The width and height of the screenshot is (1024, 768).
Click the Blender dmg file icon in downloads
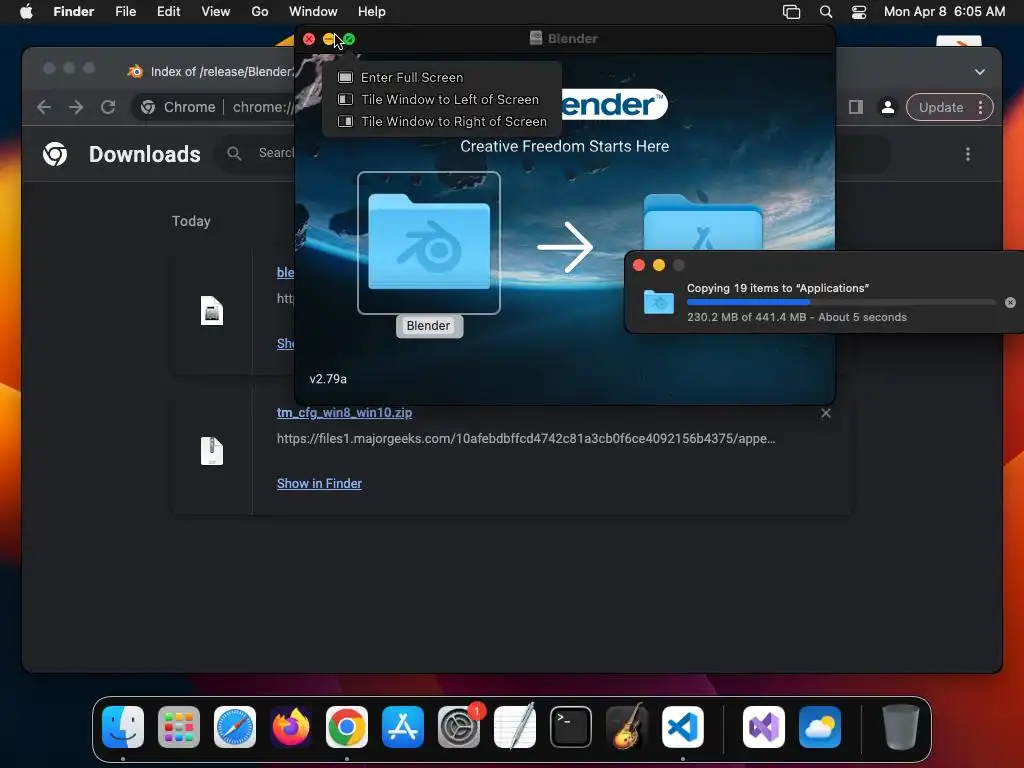[212, 310]
